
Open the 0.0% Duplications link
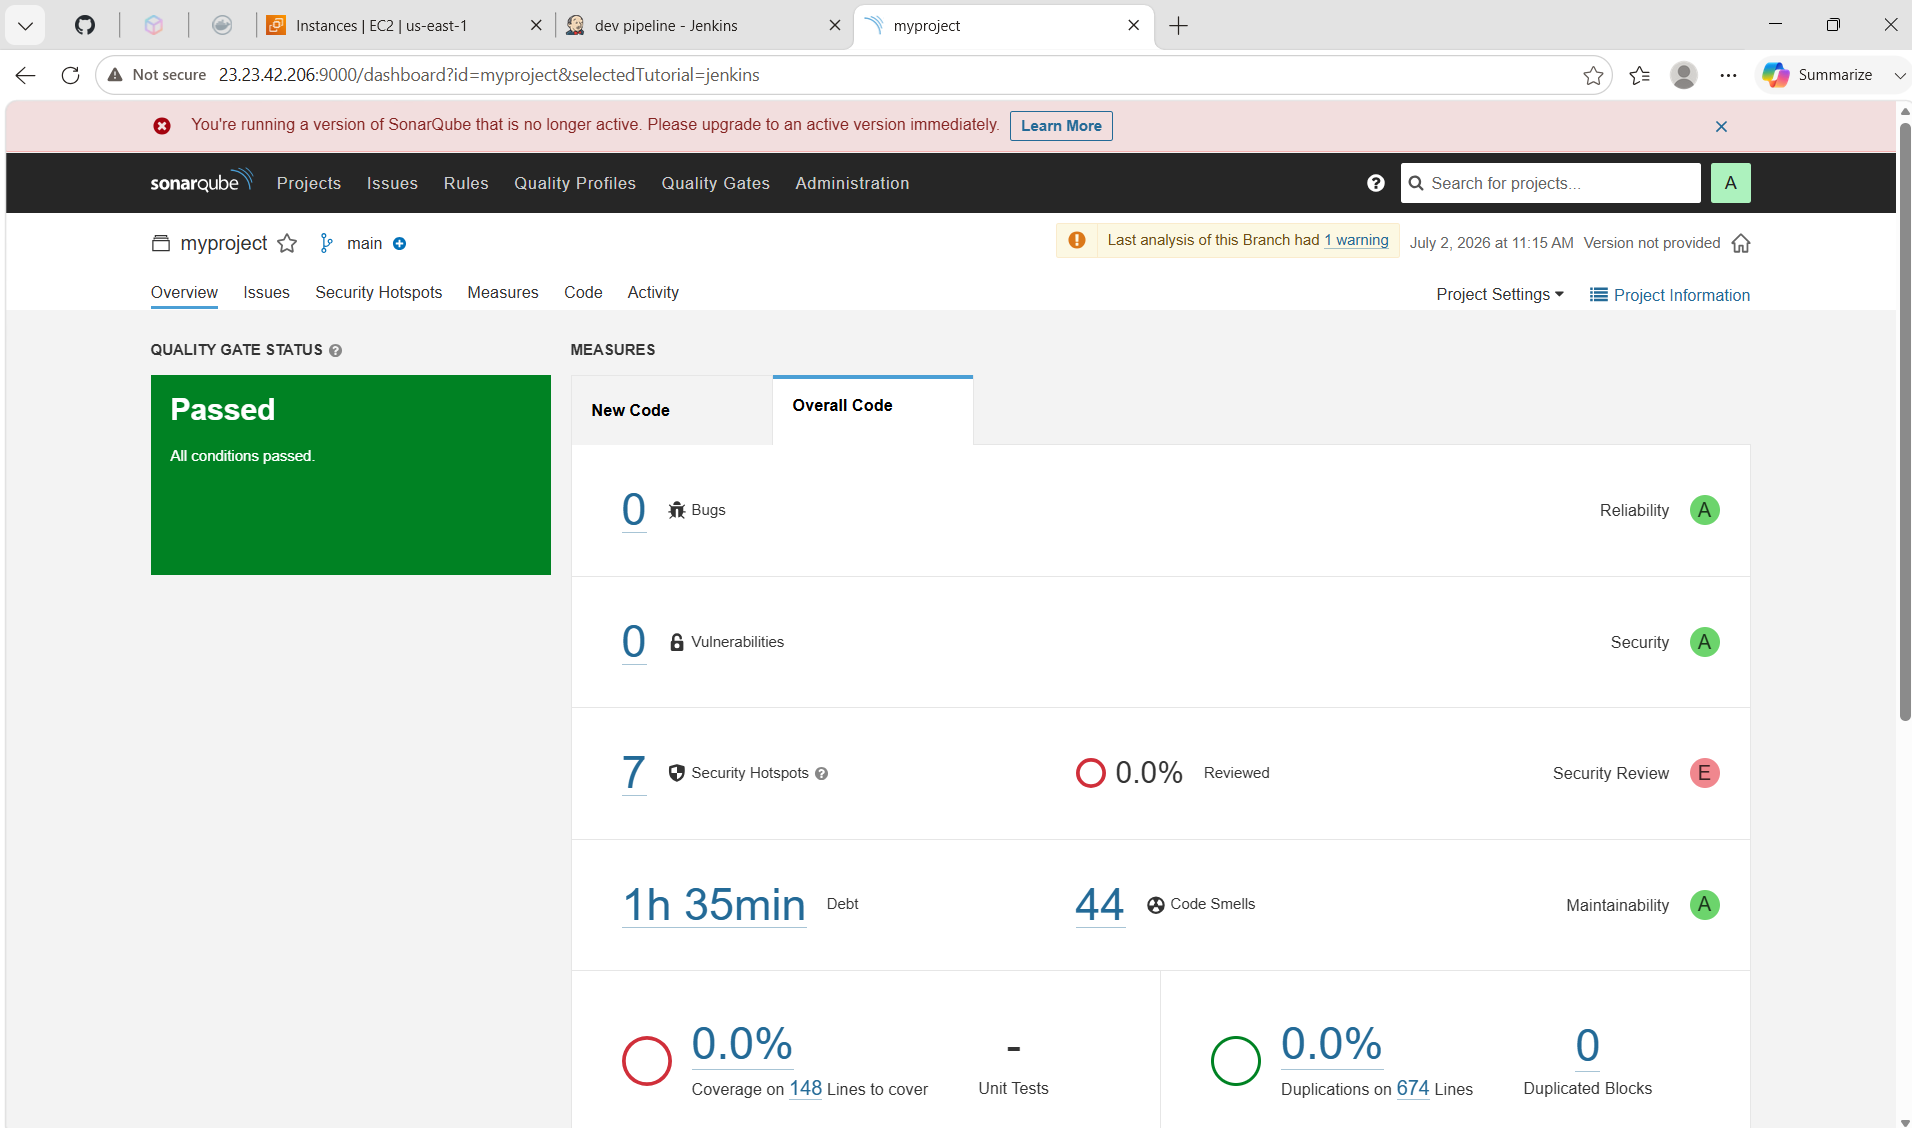pos(1331,1045)
